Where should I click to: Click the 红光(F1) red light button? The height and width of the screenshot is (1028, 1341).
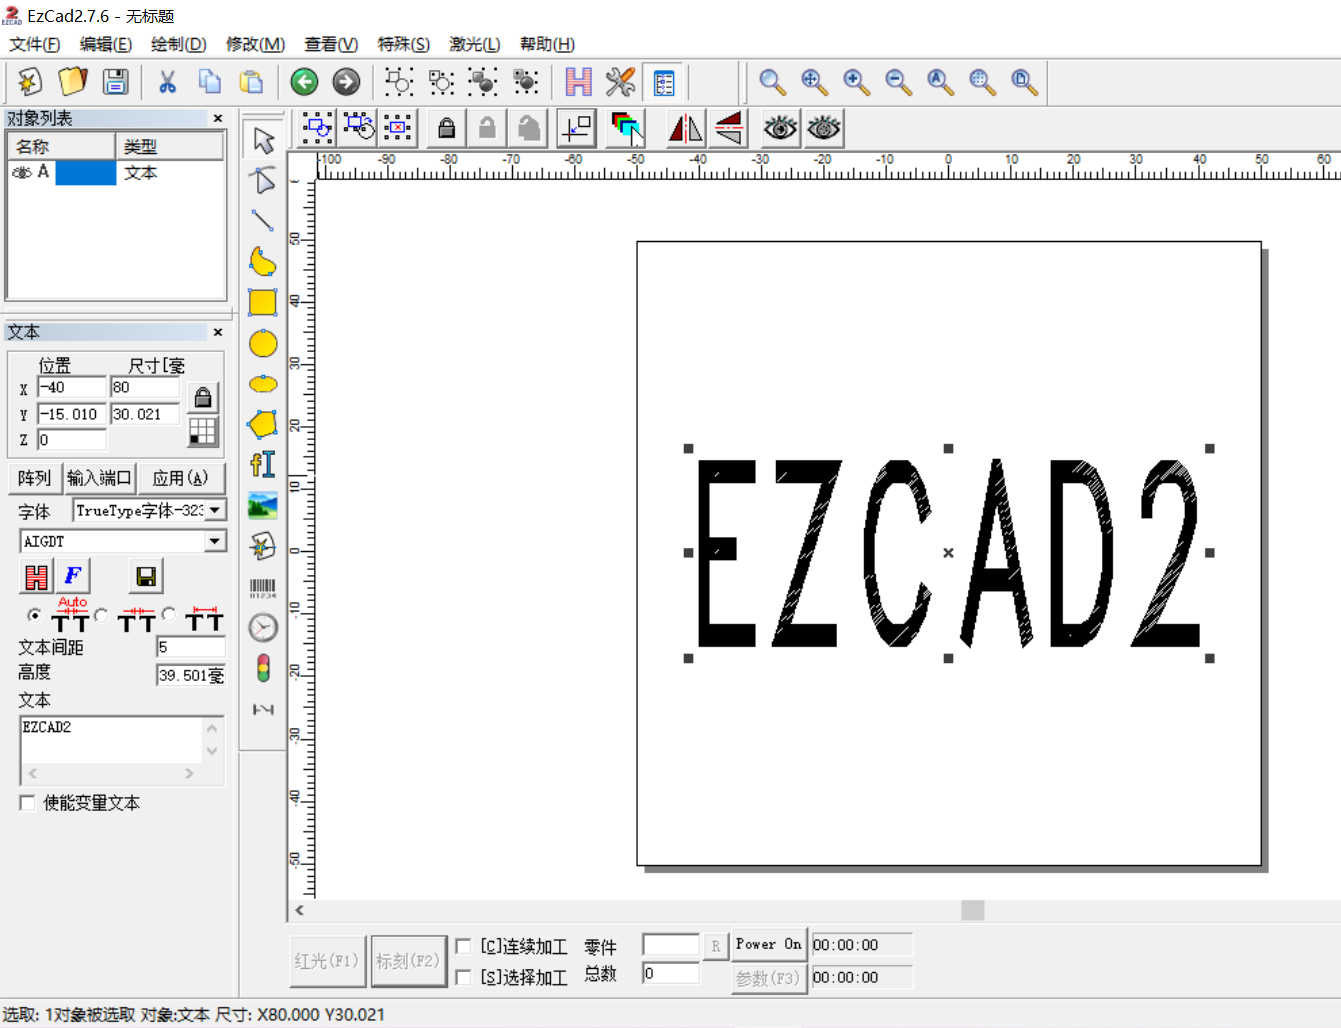point(327,961)
